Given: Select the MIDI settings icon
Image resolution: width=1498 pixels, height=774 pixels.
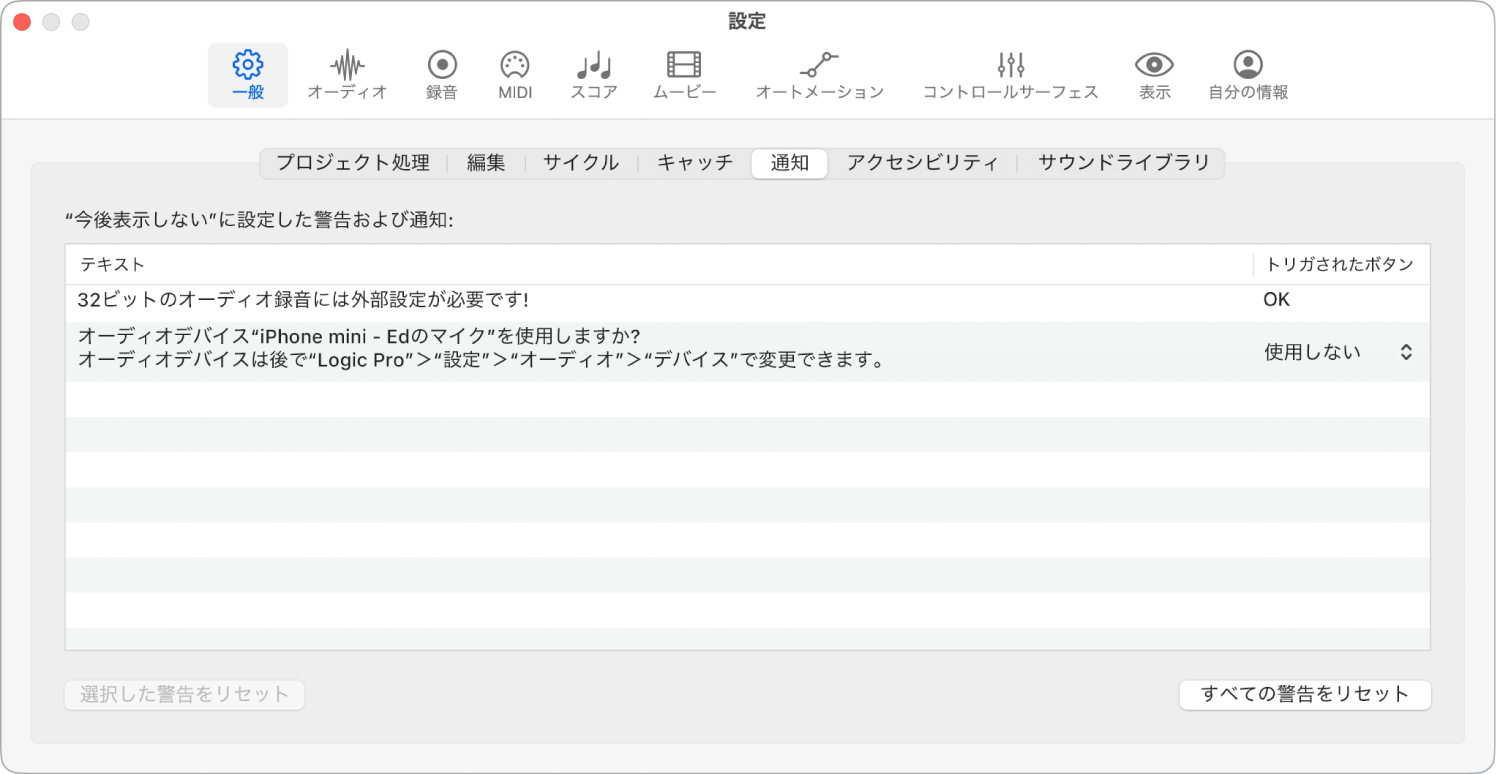Looking at the screenshot, I should [514, 74].
